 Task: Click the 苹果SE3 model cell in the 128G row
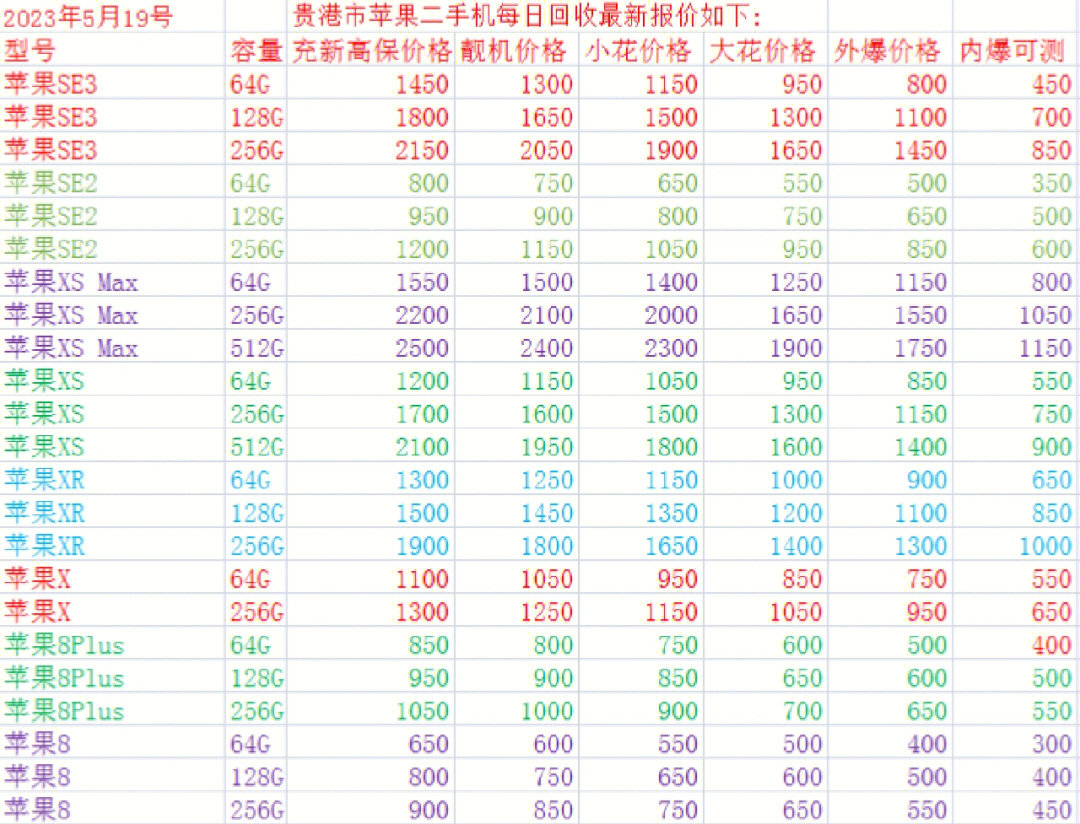pyautogui.click(x=50, y=117)
